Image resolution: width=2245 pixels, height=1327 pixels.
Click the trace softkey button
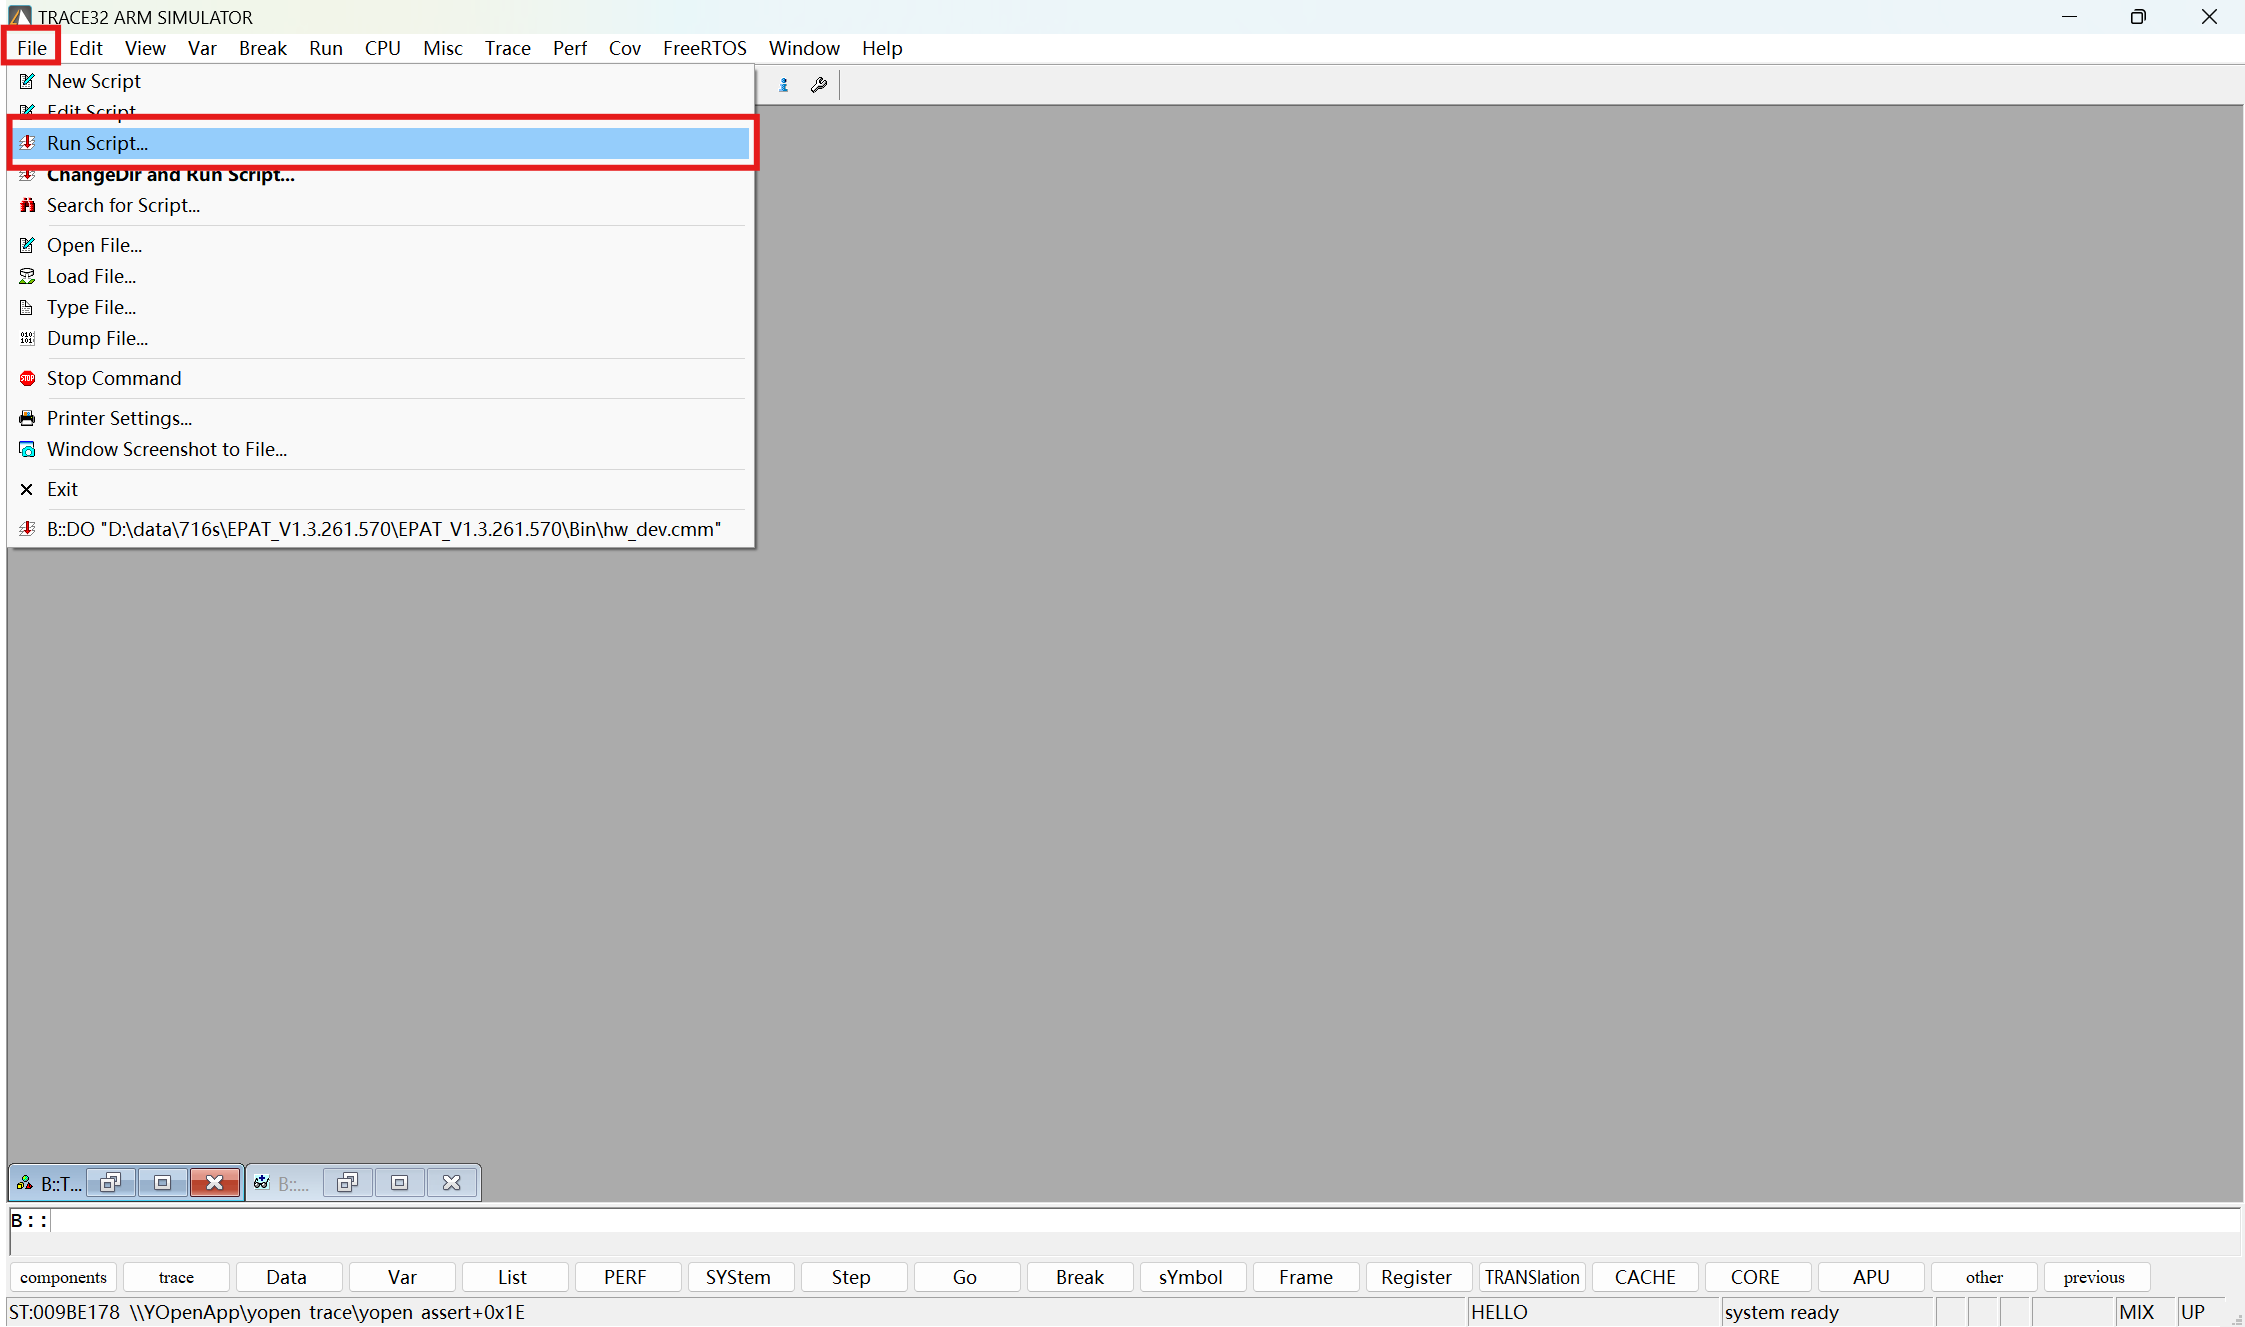coord(176,1277)
